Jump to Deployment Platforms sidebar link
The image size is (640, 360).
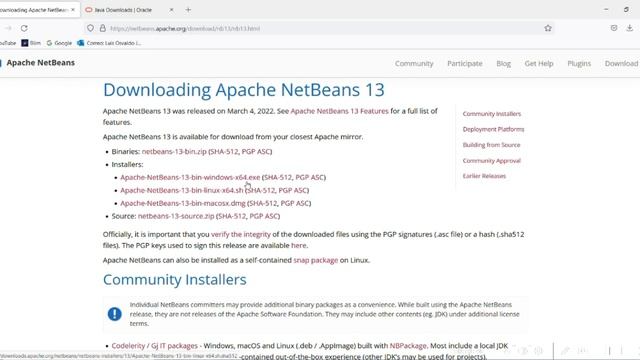click(493, 129)
